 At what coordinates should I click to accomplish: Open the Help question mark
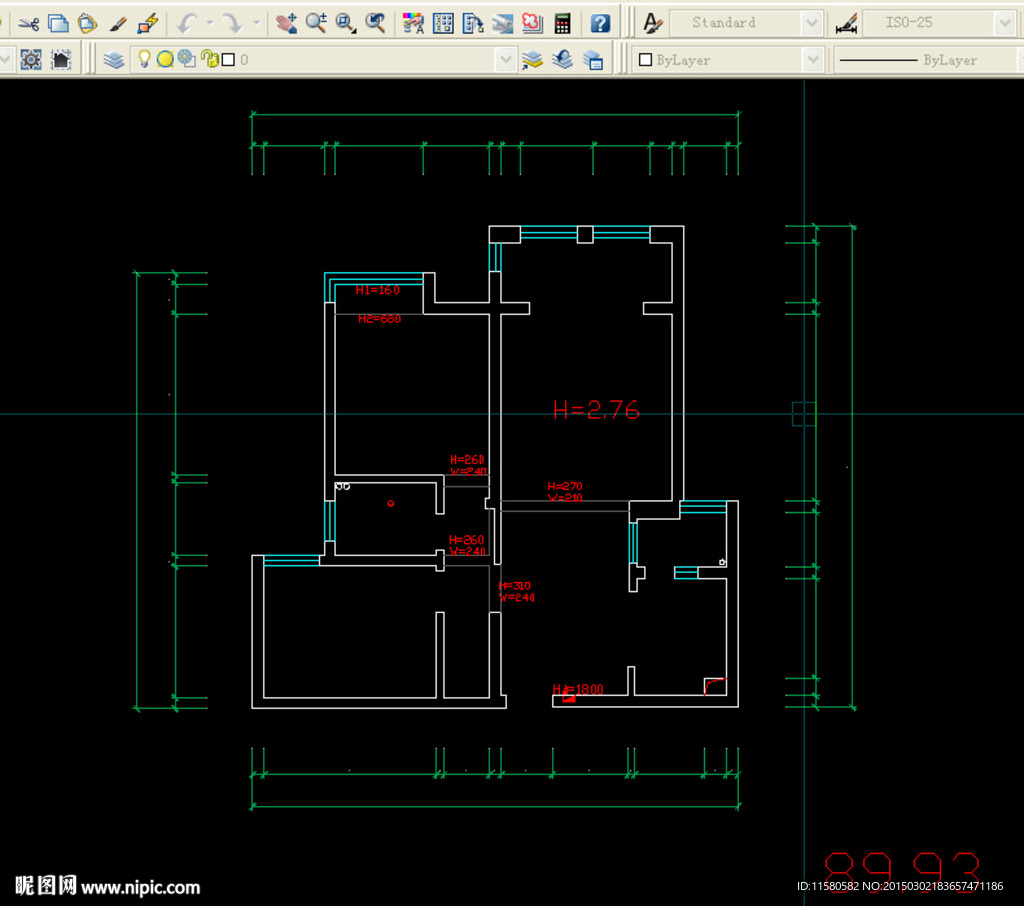[x=600, y=22]
